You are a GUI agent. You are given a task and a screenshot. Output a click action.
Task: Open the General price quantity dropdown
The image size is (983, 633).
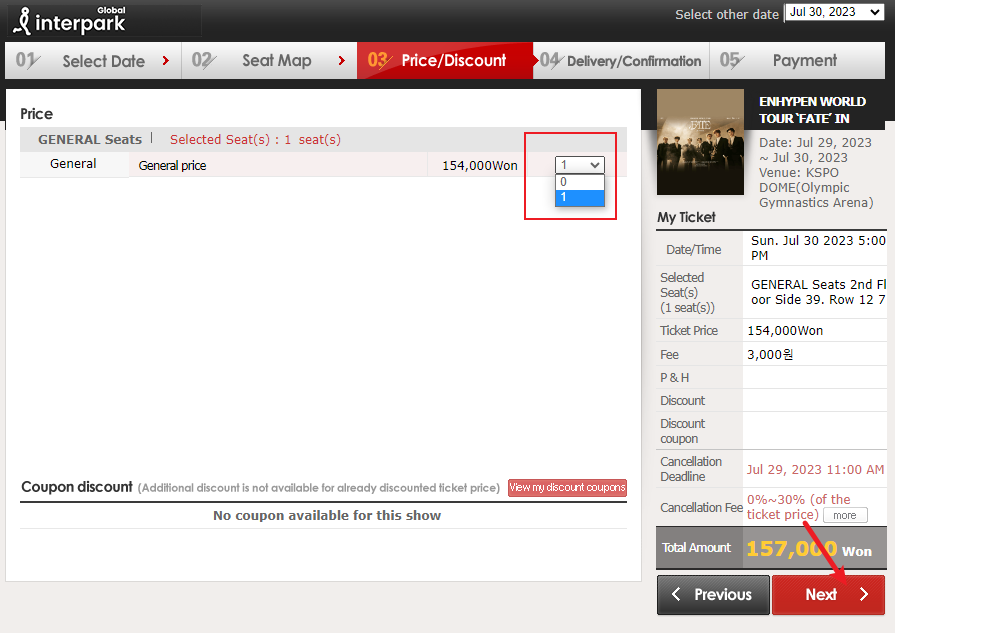580,165
